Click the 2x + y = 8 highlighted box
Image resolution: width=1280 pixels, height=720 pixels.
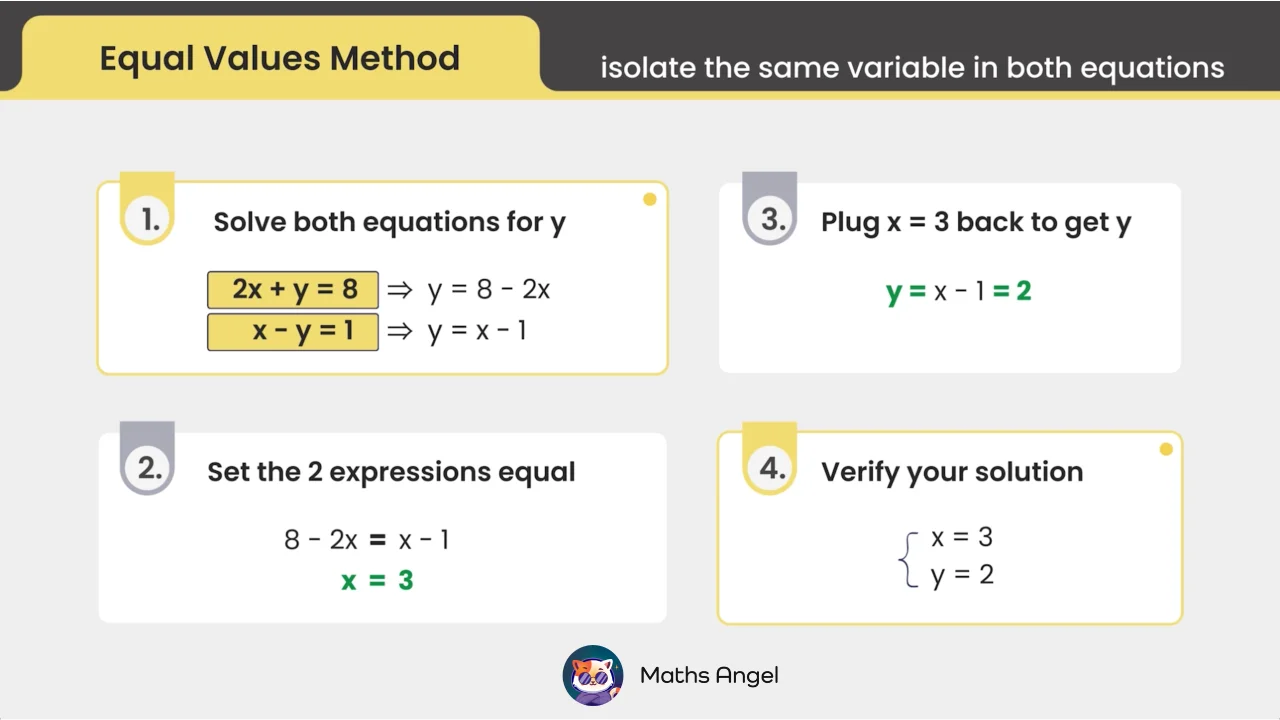[293, 290]
